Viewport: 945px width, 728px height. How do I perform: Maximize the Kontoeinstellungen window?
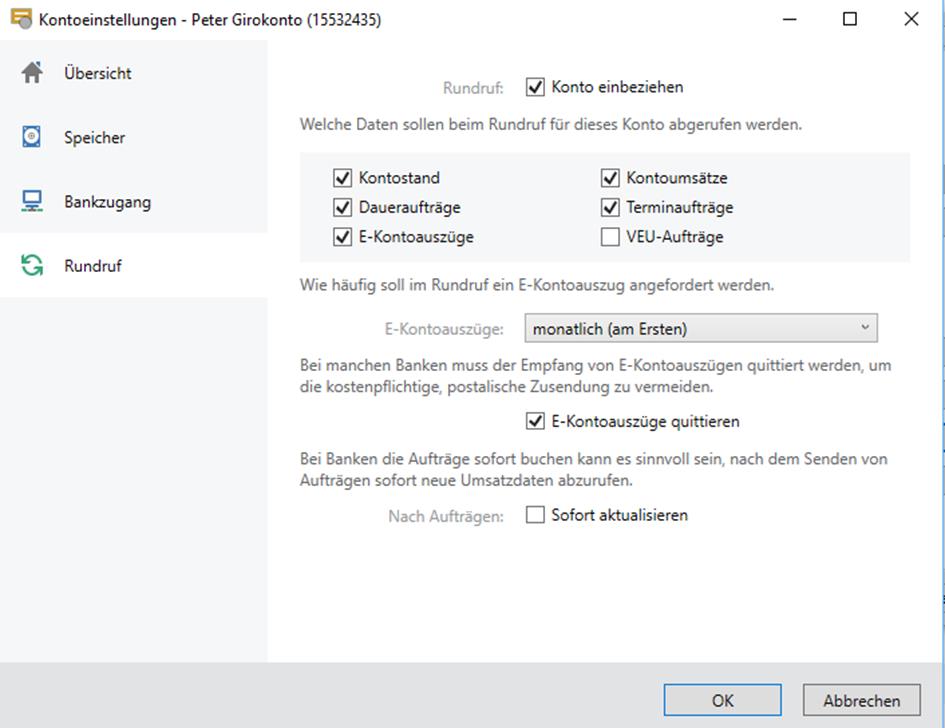pyautogui.click(x=850, y=19)
